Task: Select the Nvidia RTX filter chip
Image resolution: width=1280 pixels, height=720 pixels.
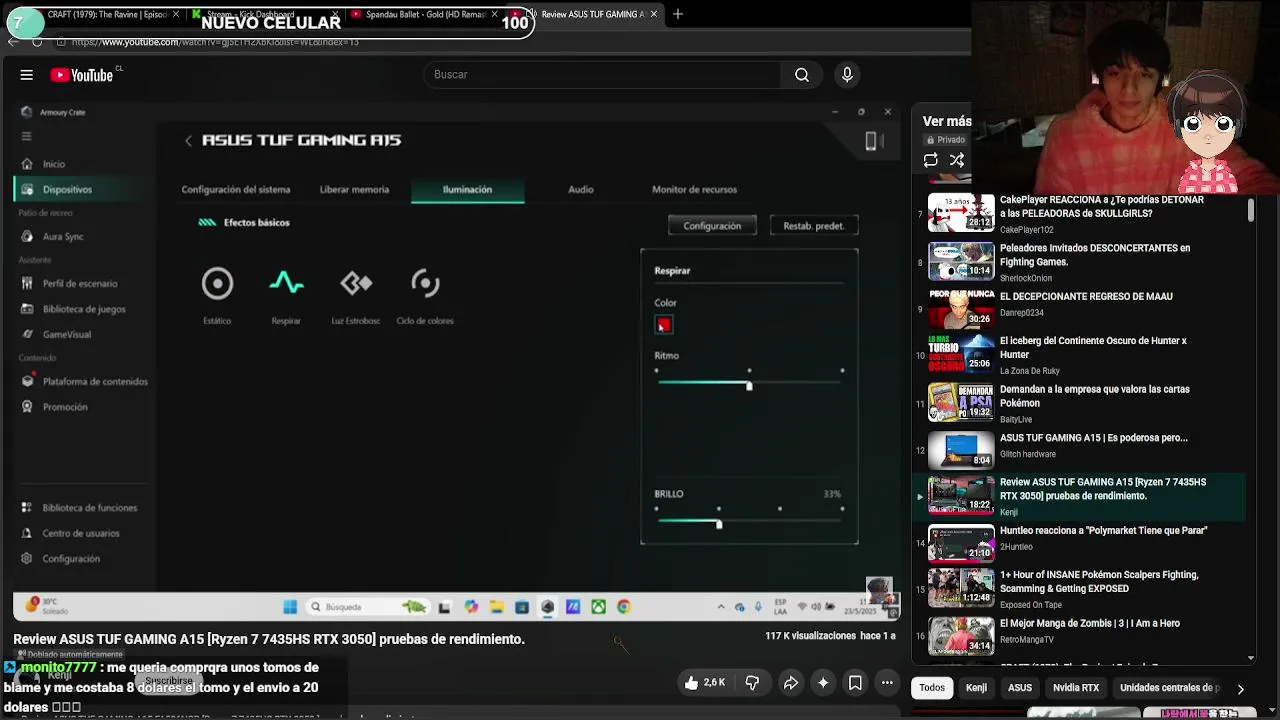Action: [x=1076, y=688]
